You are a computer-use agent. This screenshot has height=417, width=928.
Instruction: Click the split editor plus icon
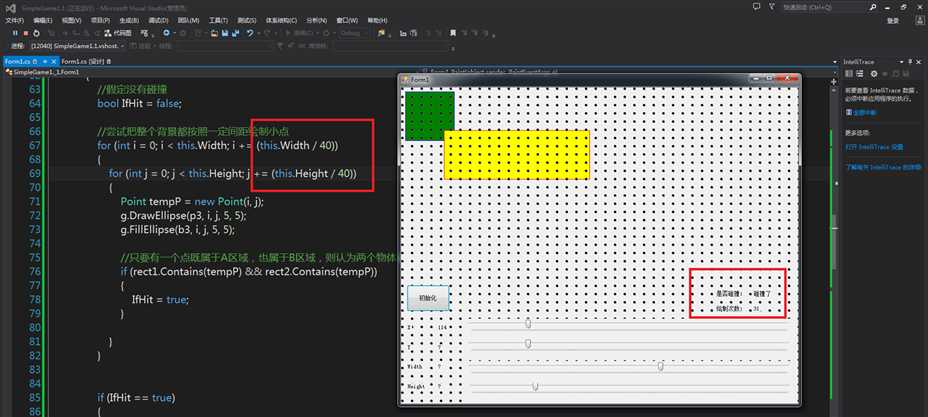(x=834, y=82)
